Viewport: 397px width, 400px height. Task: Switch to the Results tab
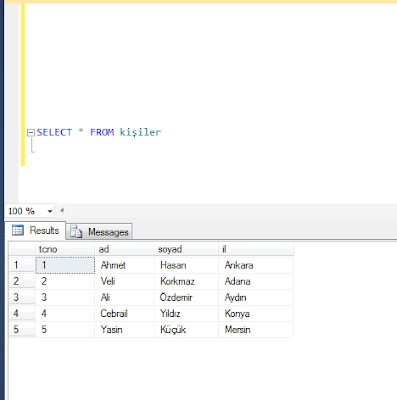pos(36,230)
